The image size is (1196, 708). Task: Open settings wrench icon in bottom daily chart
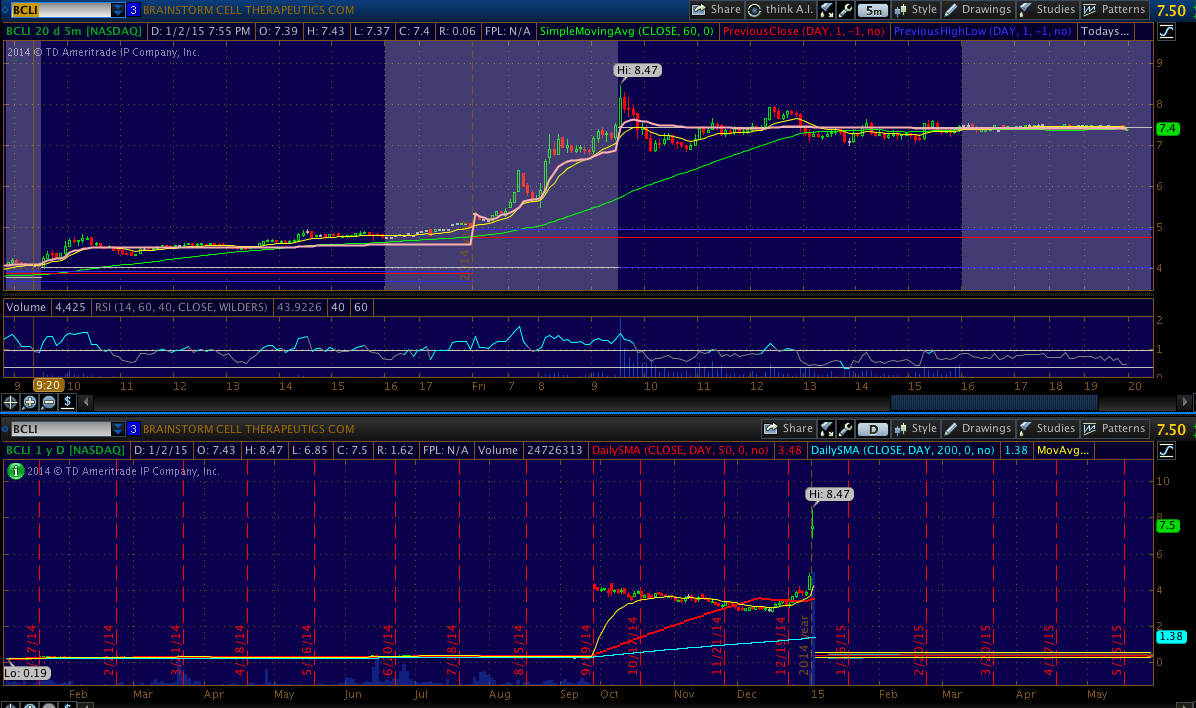point(846,429)
